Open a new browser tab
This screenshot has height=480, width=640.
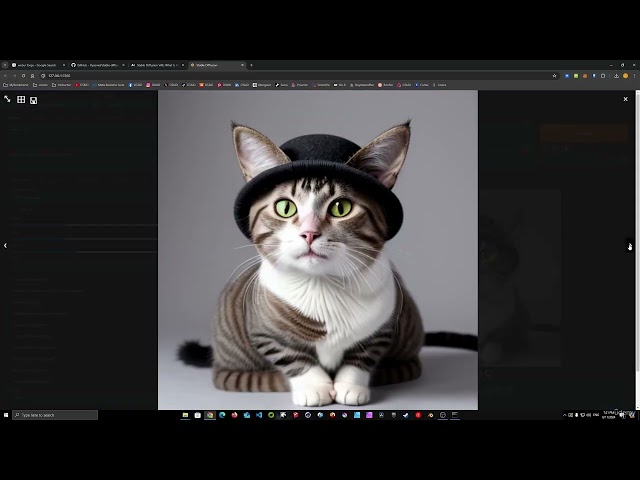coord(251,65)
